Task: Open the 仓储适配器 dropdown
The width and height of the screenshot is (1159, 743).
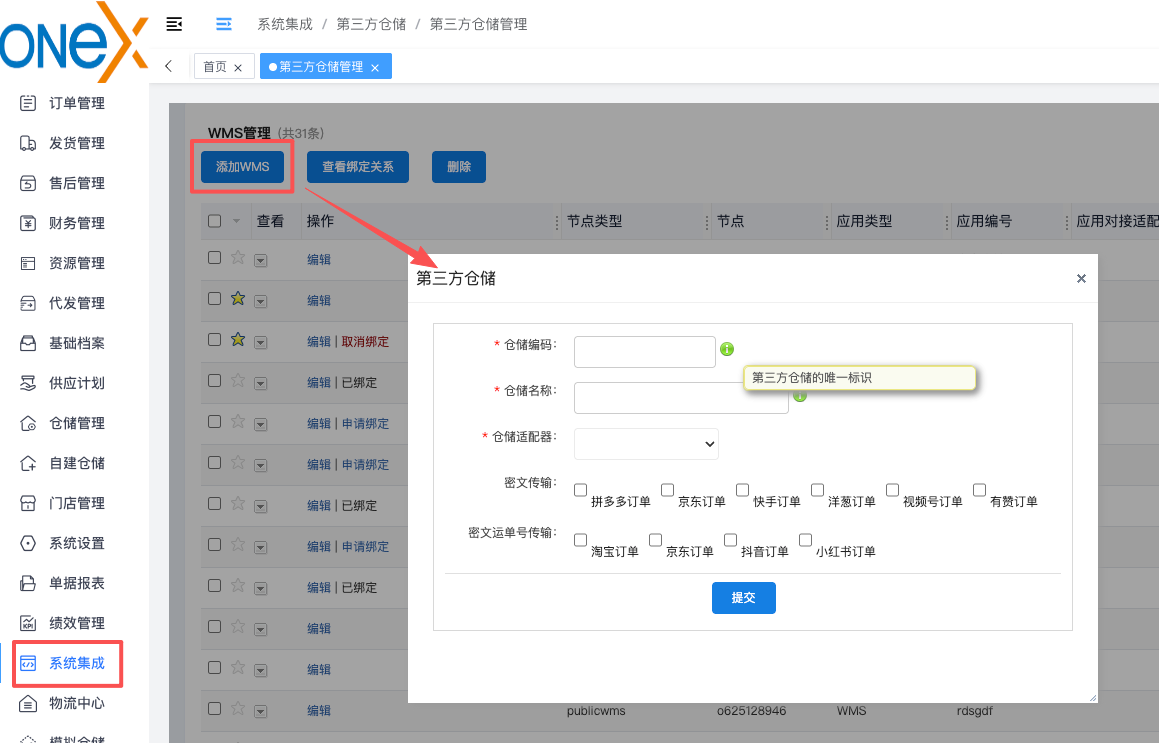Action: pyautogui.click(x=646, y=444)
